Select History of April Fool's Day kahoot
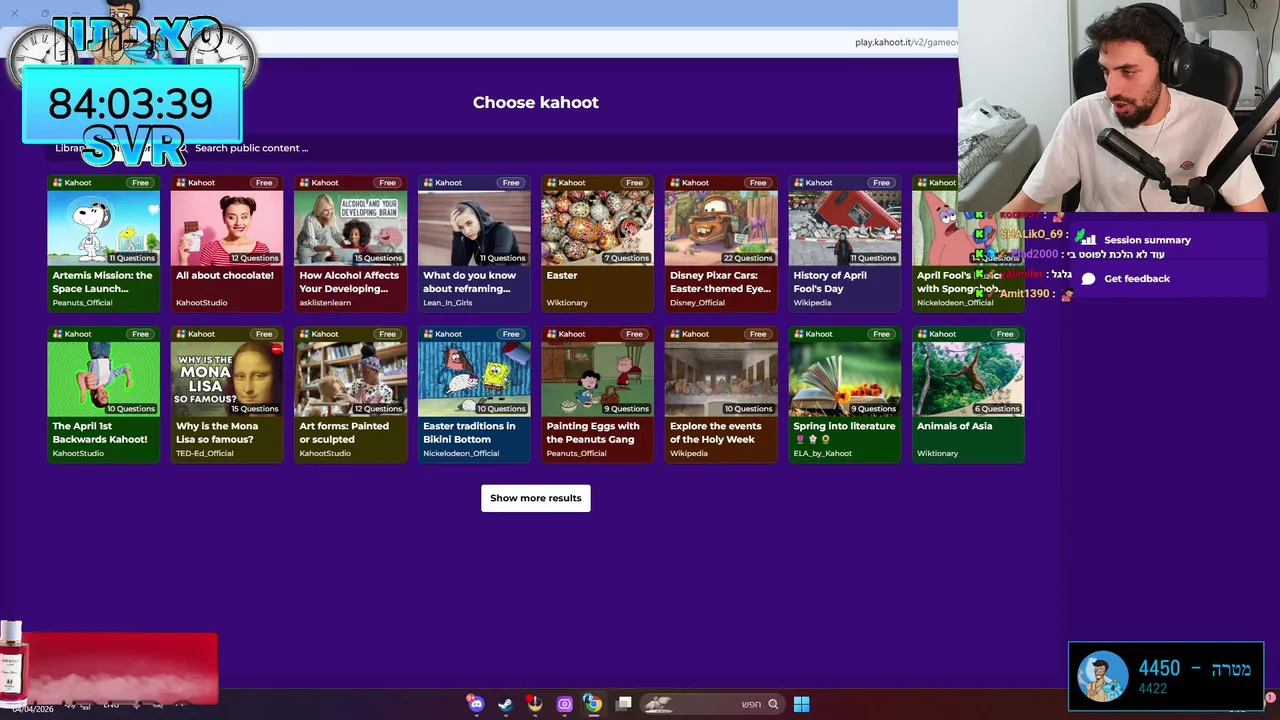This screenshot has height=720, width=1280. [844, 243]
